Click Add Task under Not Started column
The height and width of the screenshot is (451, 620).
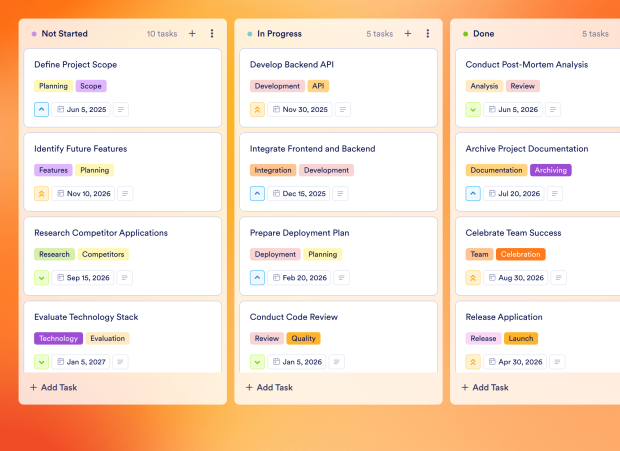pyautogui.click(x=54, y=387)
